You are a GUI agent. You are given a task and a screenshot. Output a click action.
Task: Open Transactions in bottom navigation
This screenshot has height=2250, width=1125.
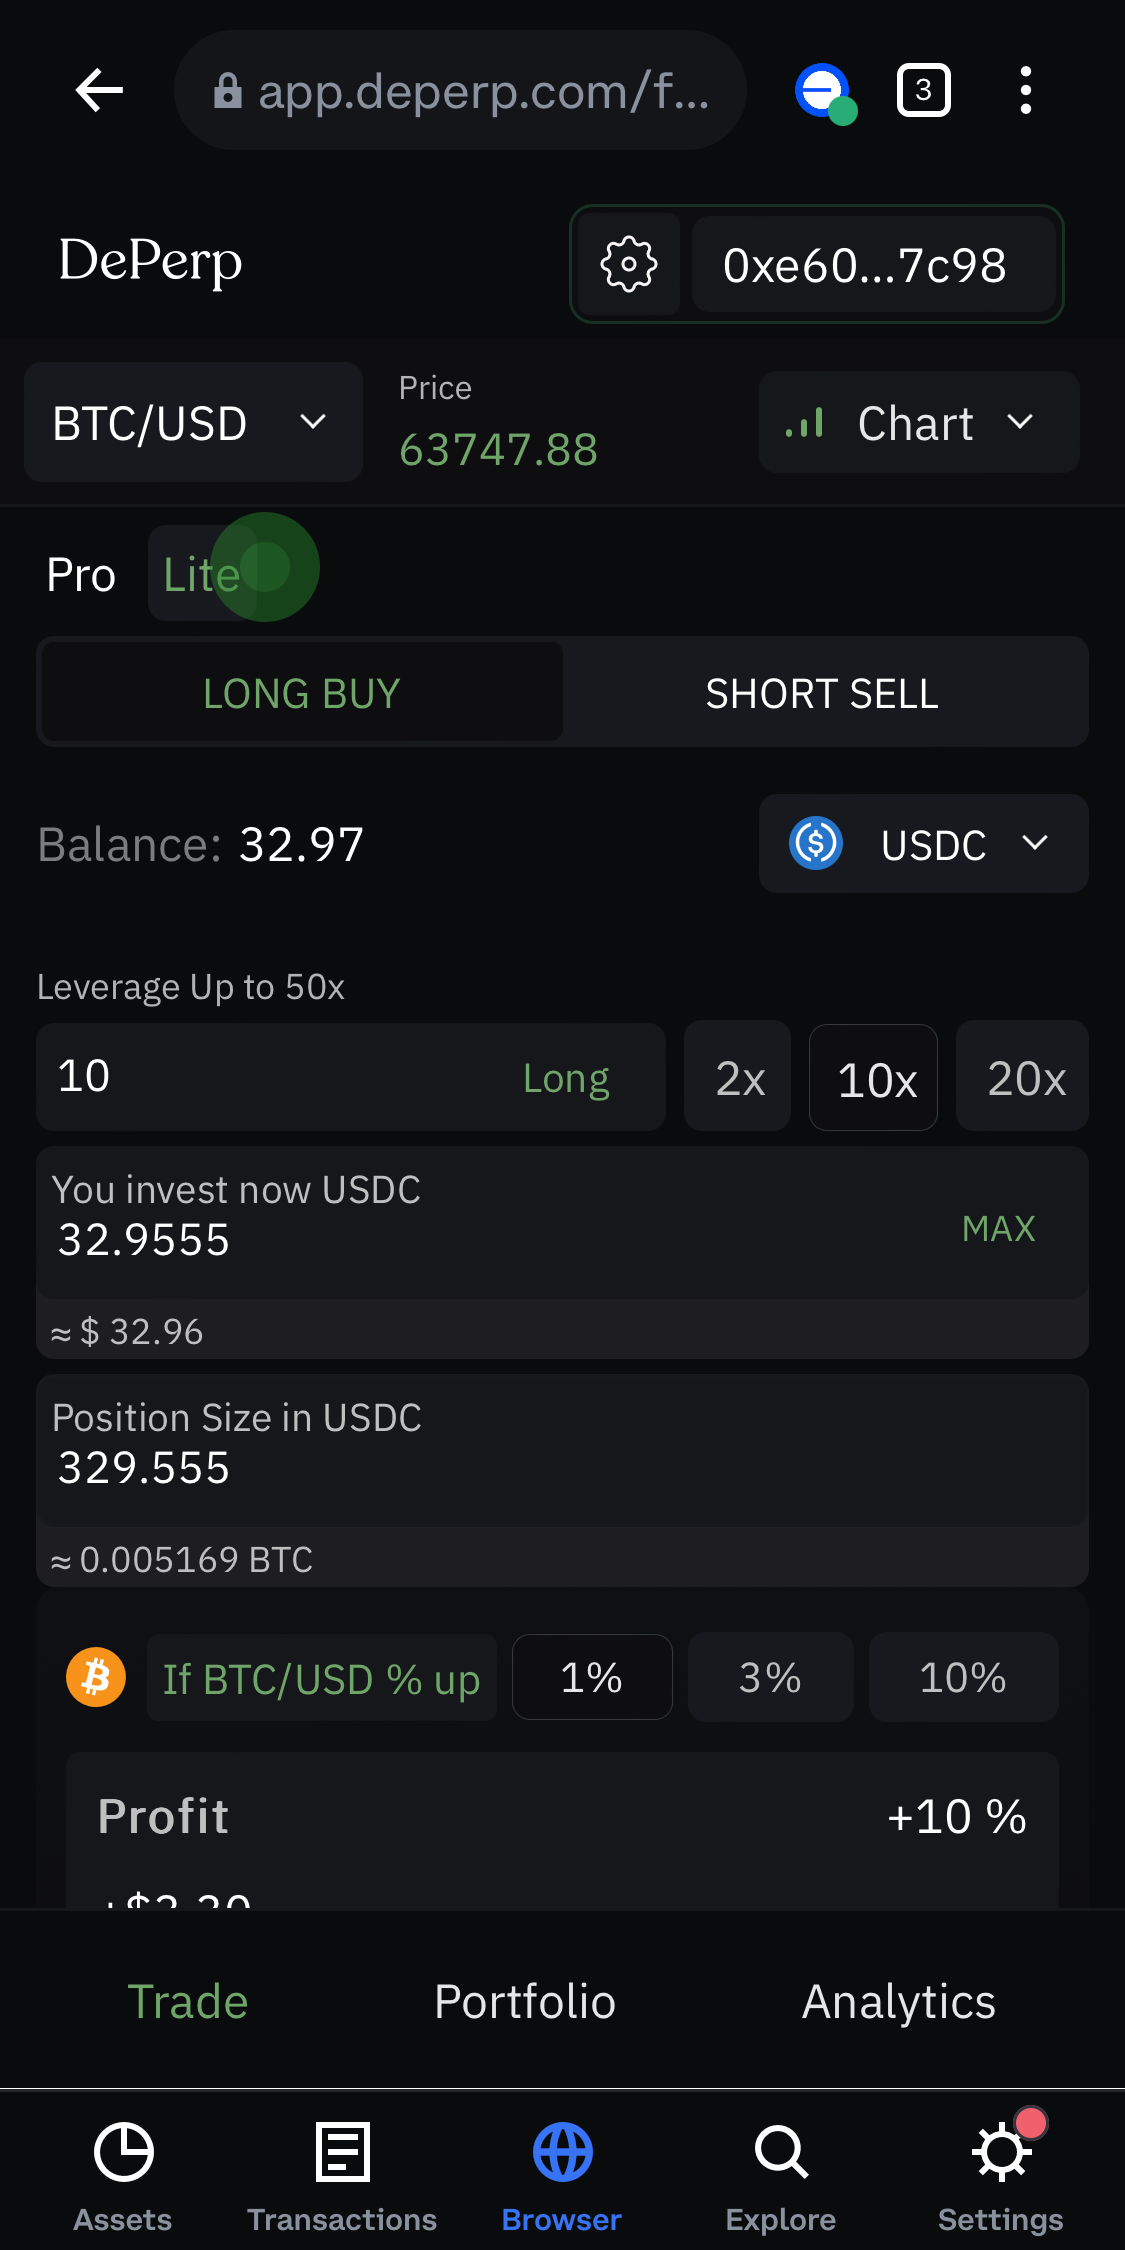[342, 2176]
